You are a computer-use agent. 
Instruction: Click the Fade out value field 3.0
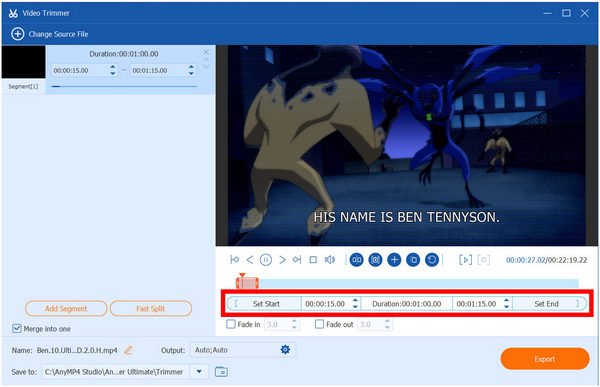click(370, 325)
